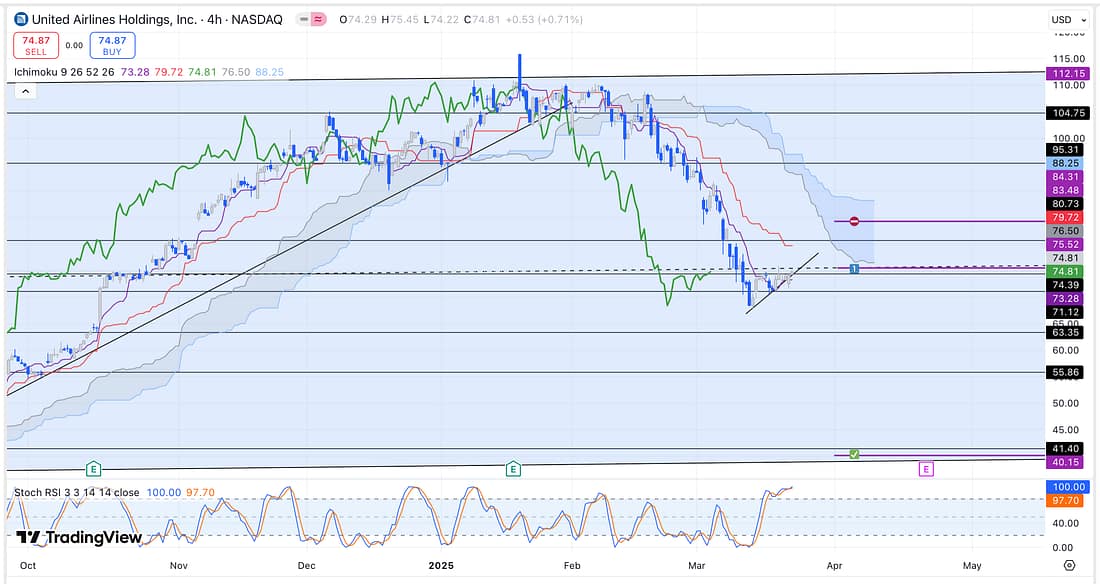1100x584 pixels.
Task: Select the red stop-loss marker at 79.72
Action: [x=854, y=221]
